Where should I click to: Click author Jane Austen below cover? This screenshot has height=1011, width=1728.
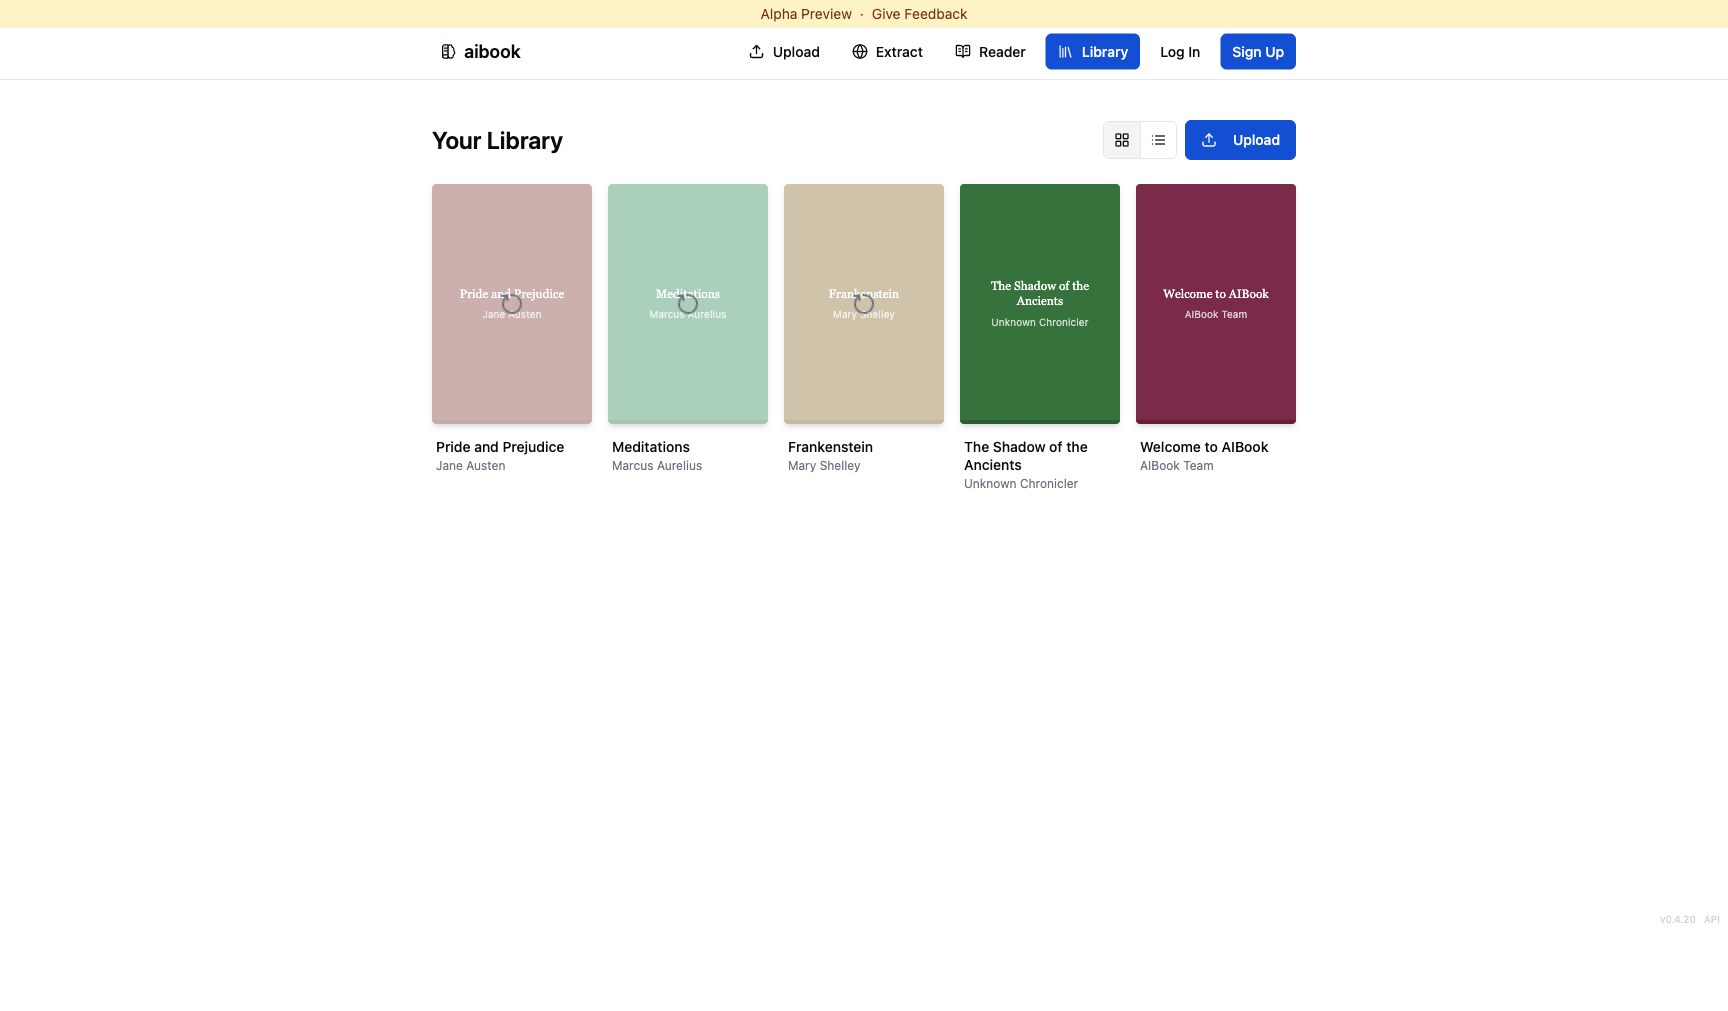(470, 466)
